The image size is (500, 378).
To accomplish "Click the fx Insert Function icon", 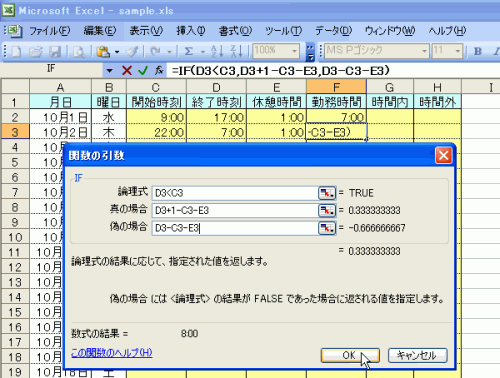I will click(x=159, y=71).
